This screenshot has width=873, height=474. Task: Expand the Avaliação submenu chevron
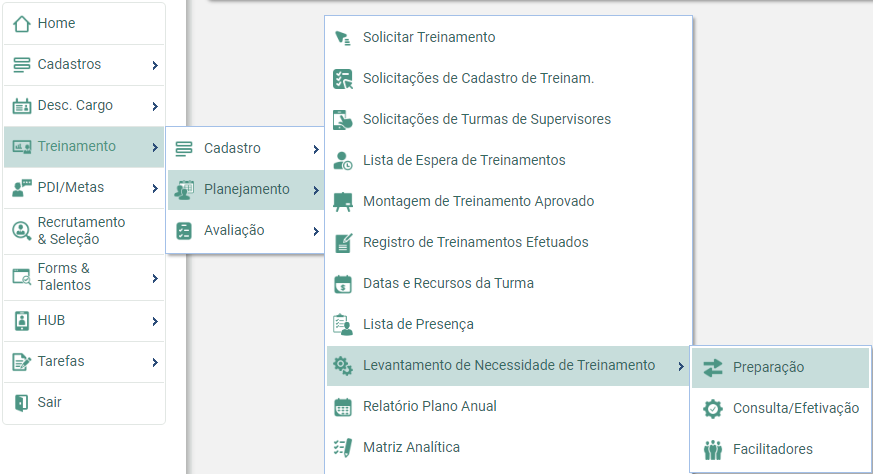coord(316,231)
